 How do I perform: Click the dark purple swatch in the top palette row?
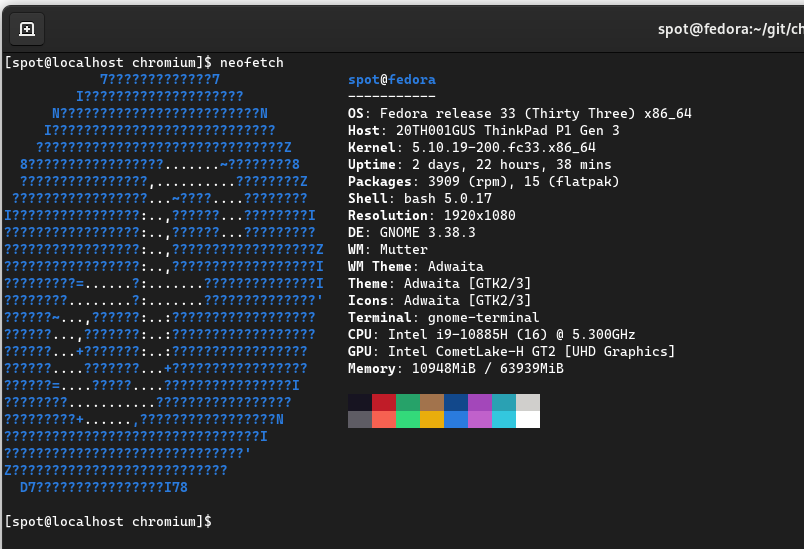(x=480, y=402)
